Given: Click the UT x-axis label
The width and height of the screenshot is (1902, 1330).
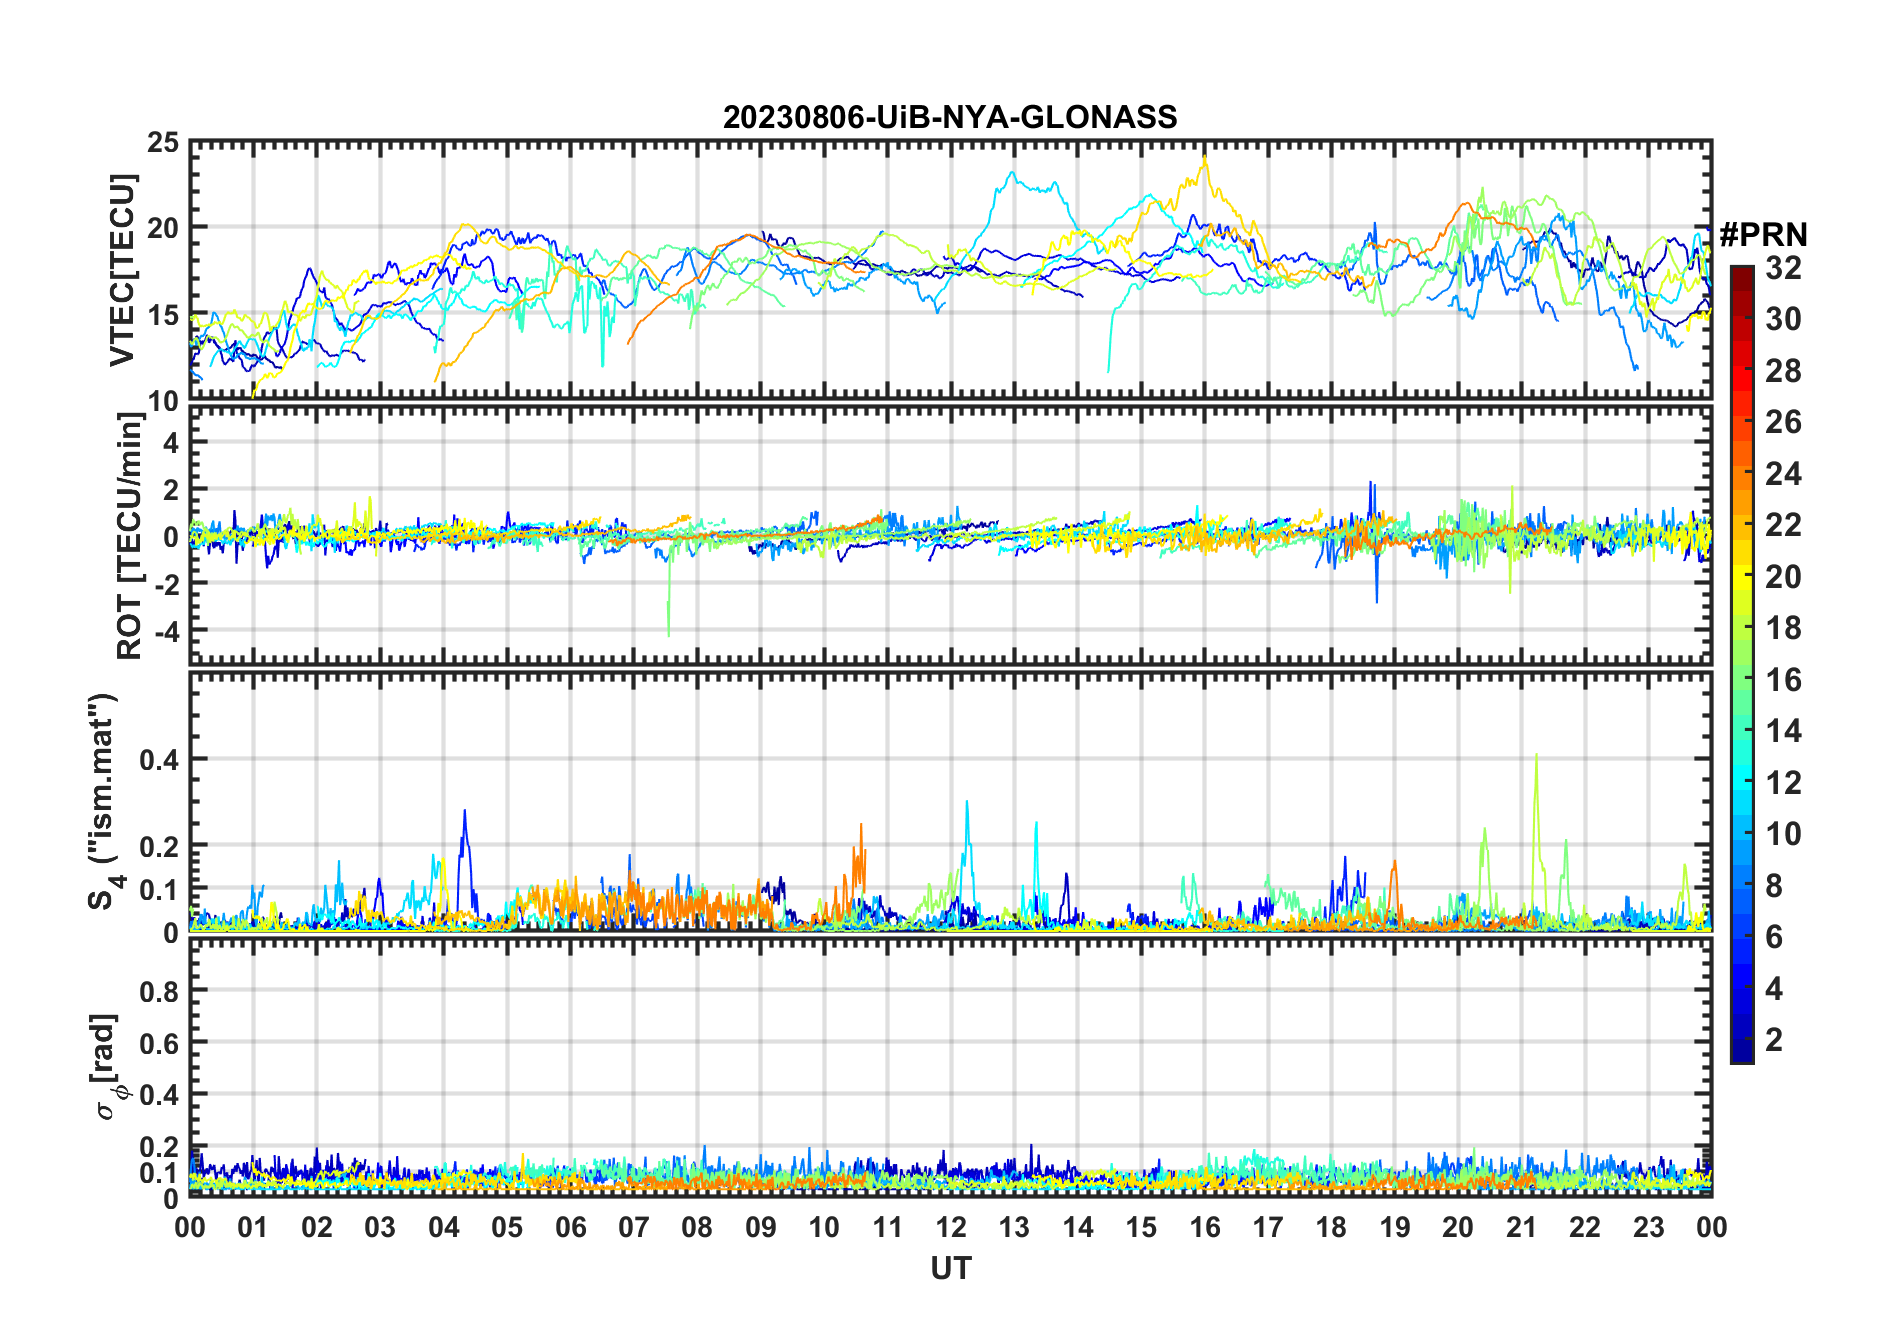Looking at the screenshot, I should tap(950, 1268).
